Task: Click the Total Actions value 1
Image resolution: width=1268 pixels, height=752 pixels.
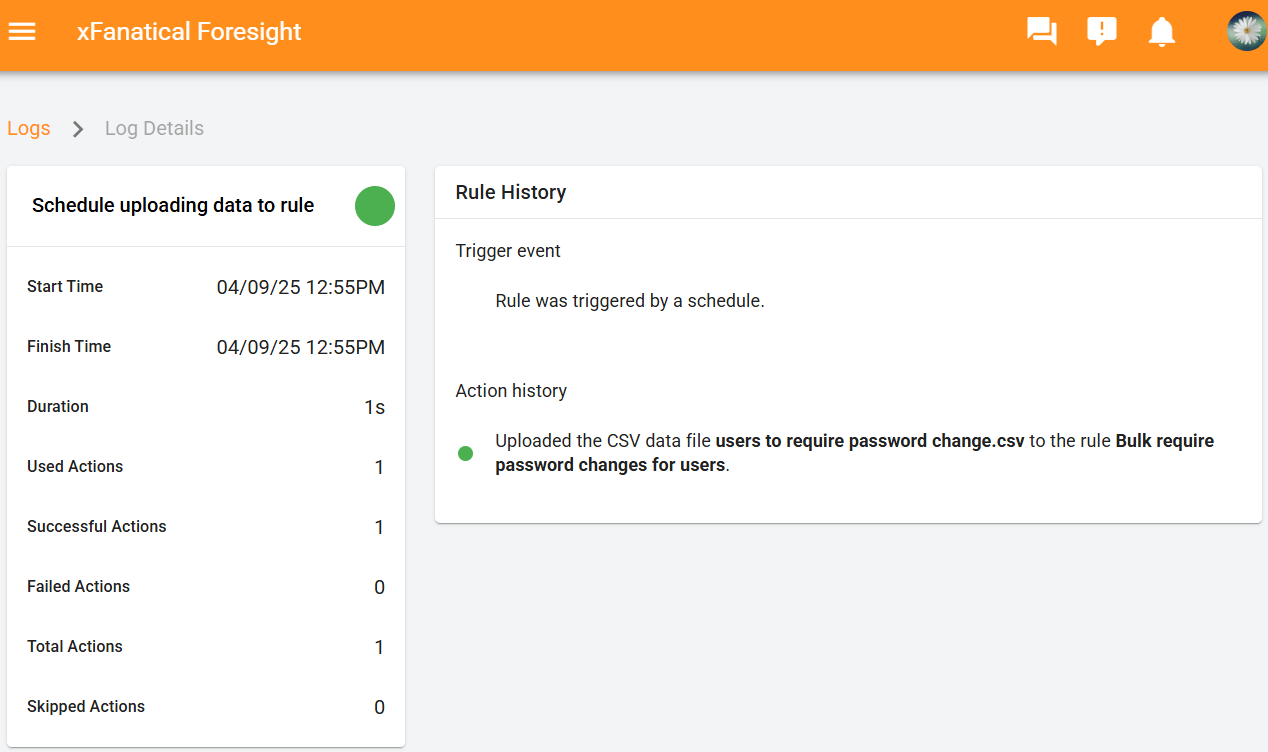Action: pyautogui.click(x=379, y=648)
